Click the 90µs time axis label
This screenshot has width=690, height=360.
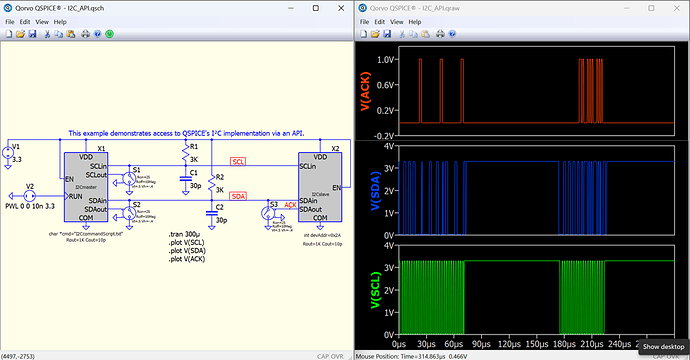coord(481,344)
